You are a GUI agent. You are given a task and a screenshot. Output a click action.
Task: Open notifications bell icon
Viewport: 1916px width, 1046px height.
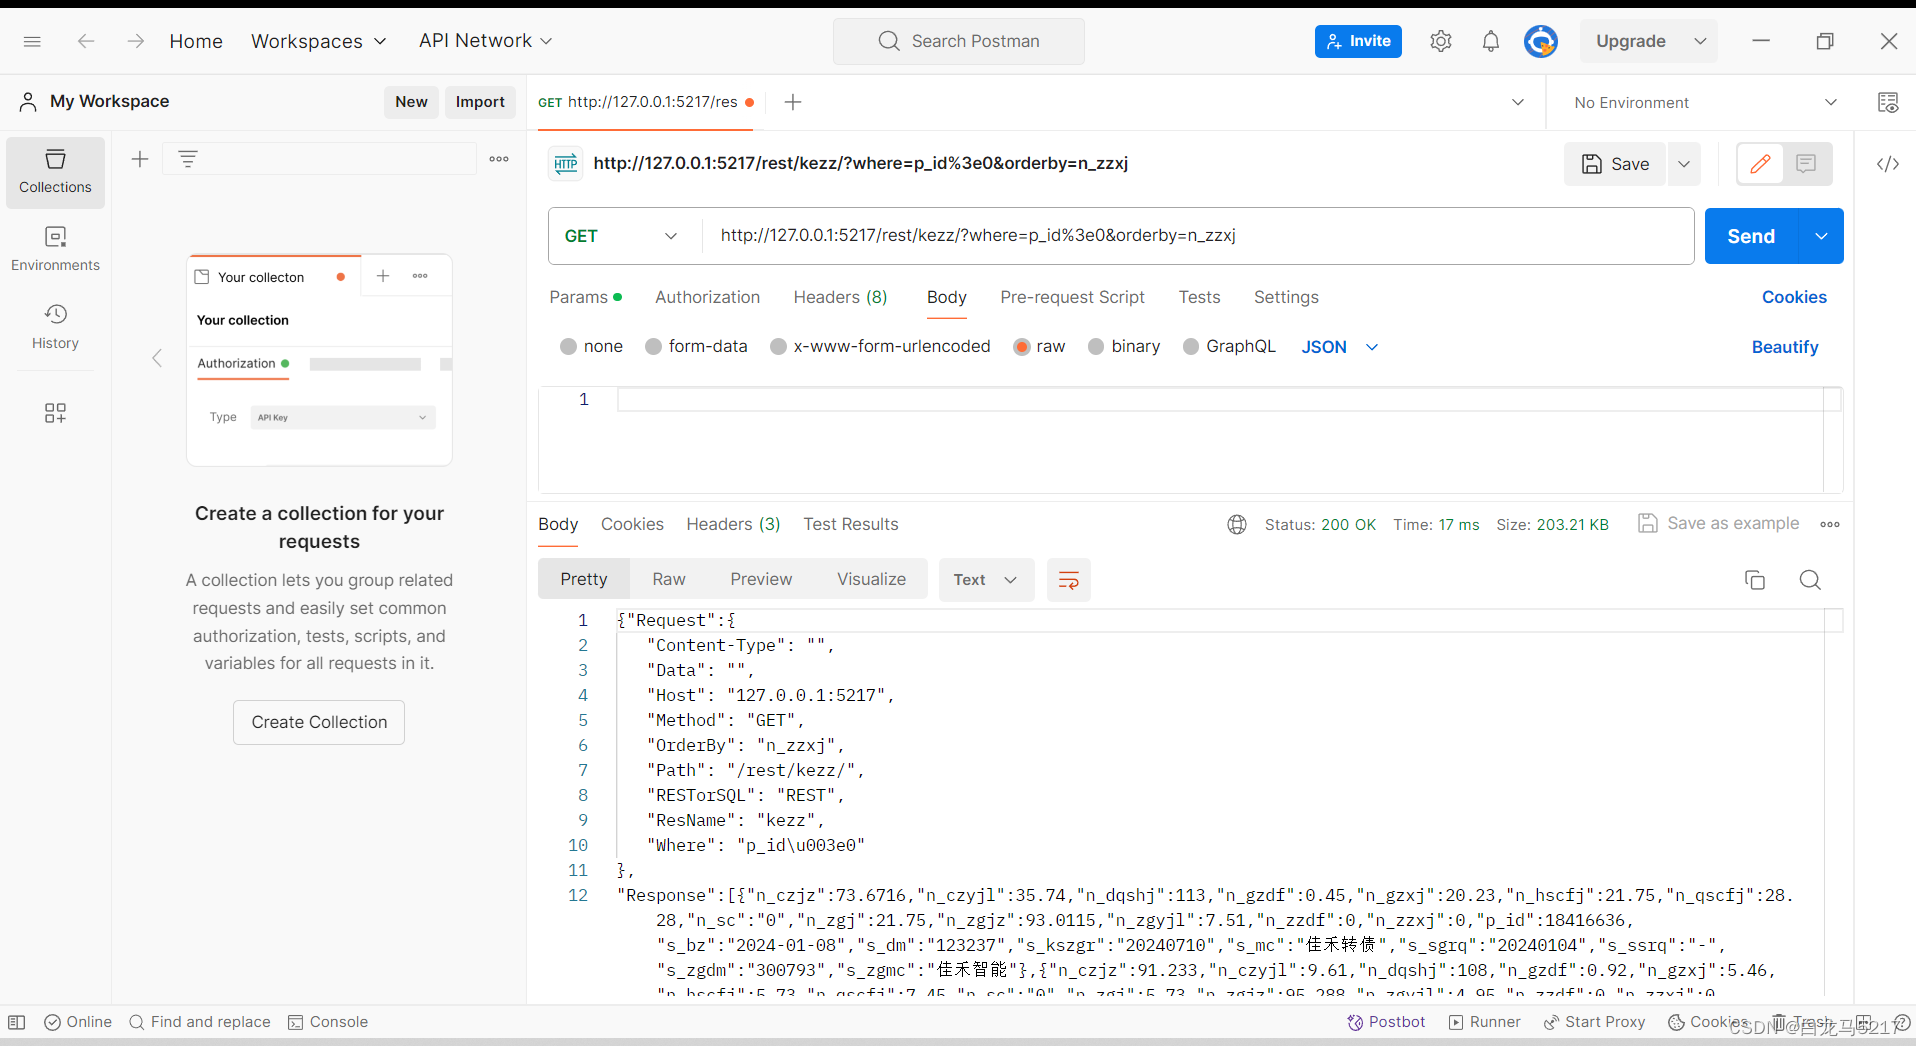(1490, 41)
